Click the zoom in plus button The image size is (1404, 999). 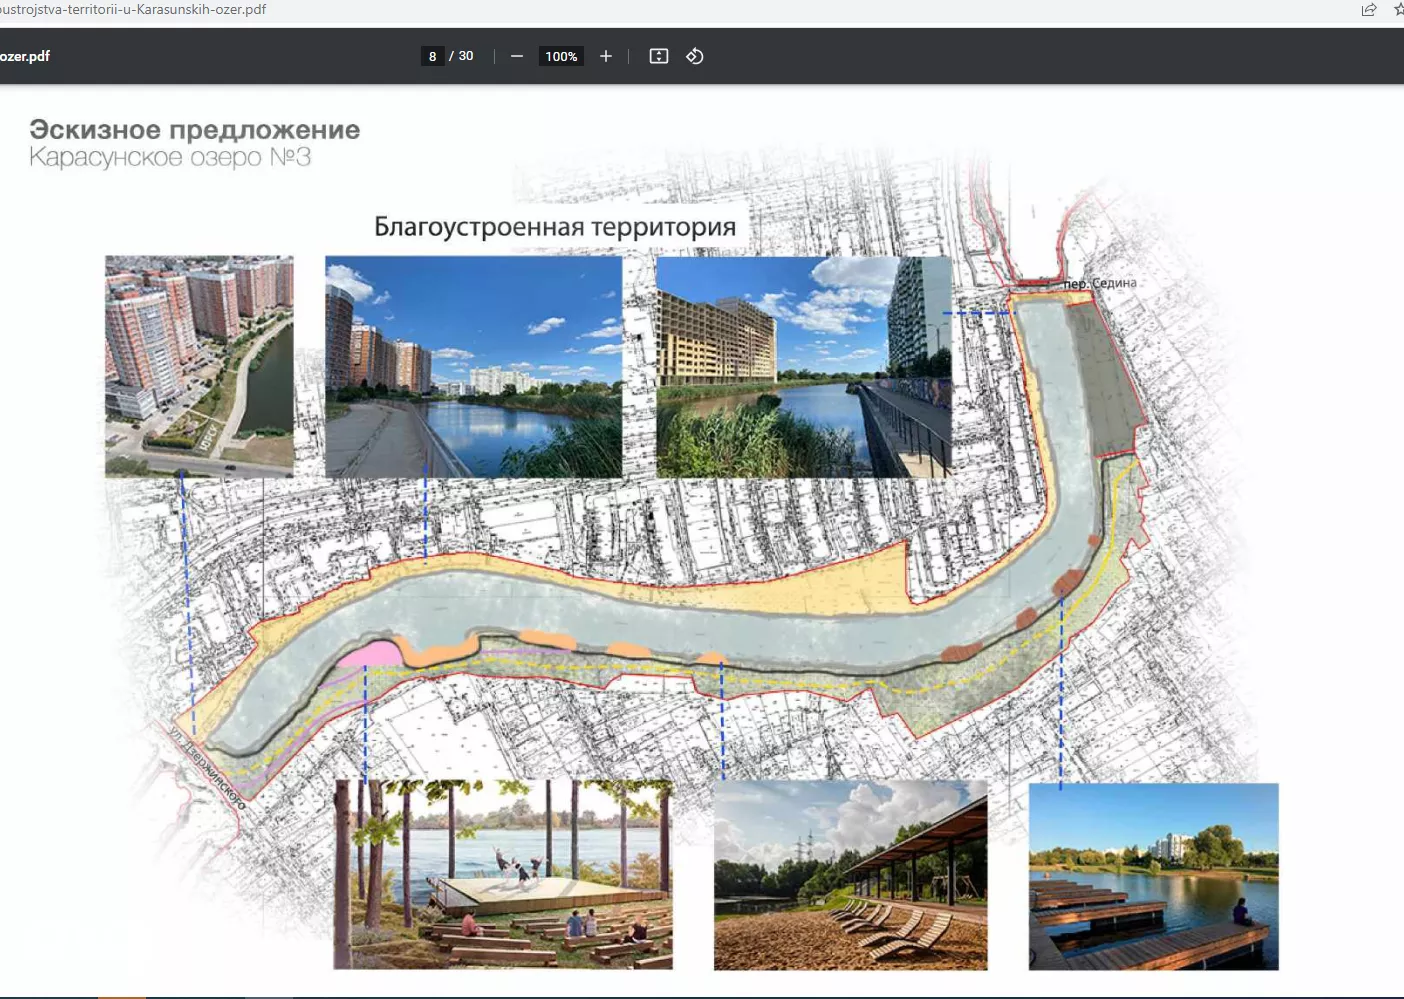605,56
